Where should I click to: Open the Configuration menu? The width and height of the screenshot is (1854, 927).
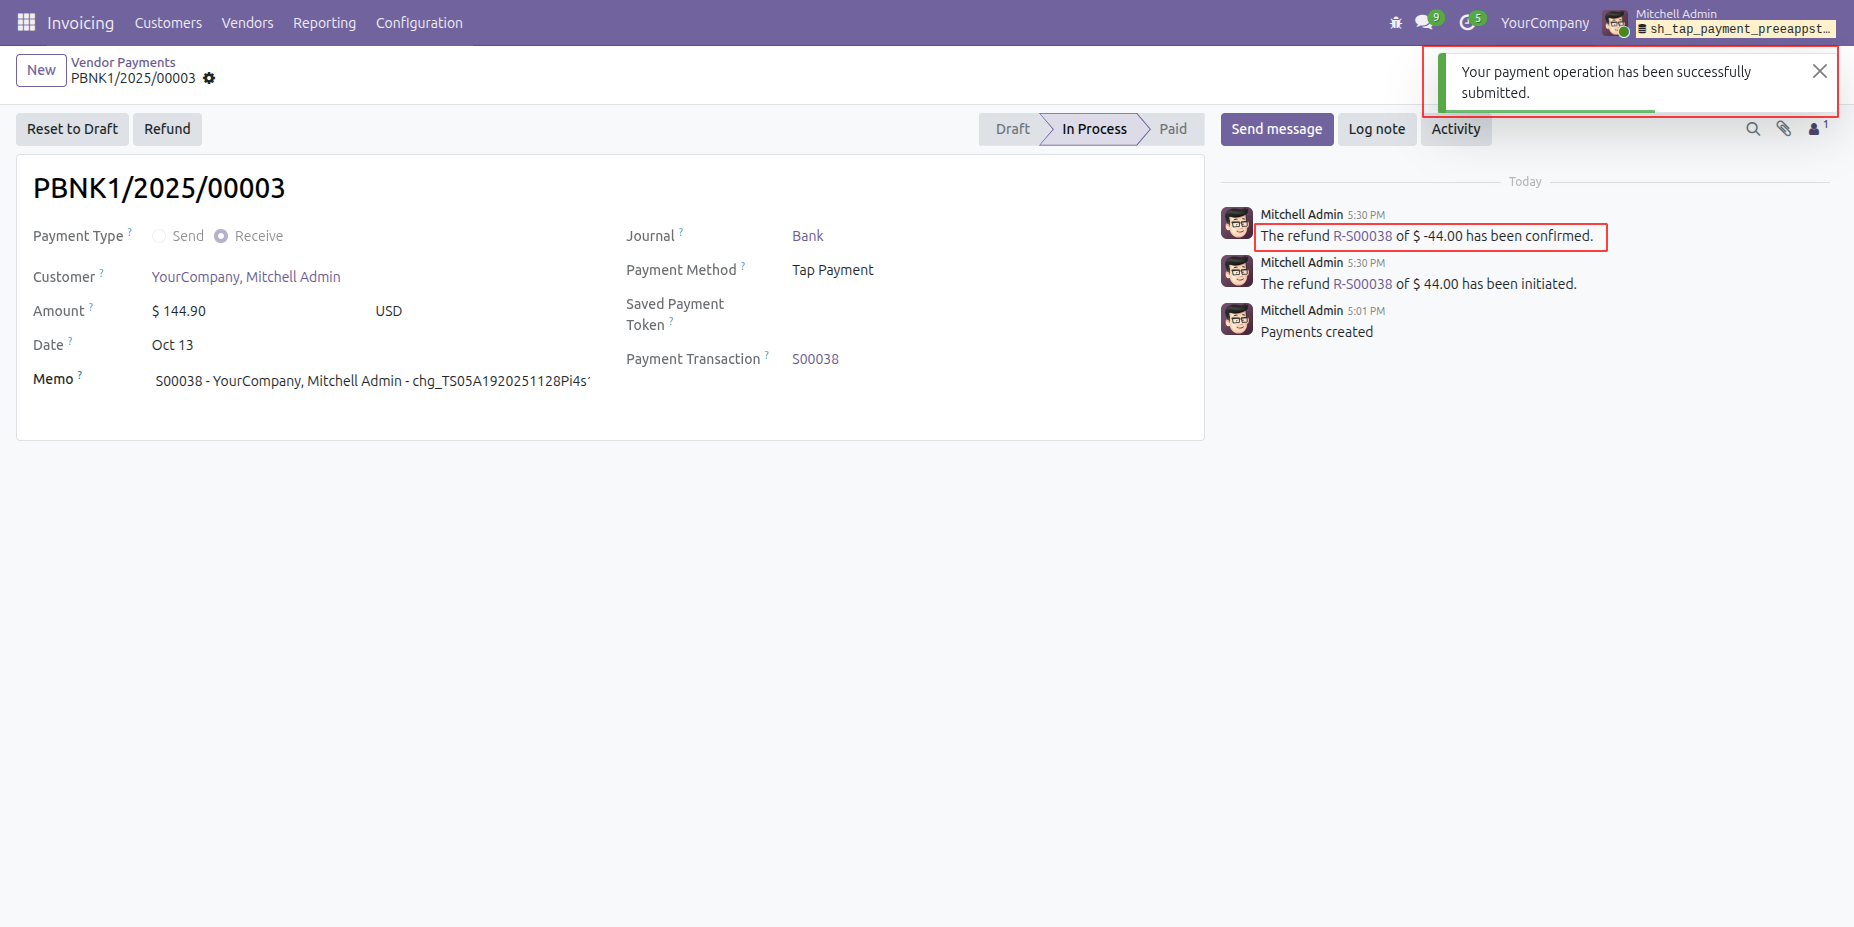(419, 23)
